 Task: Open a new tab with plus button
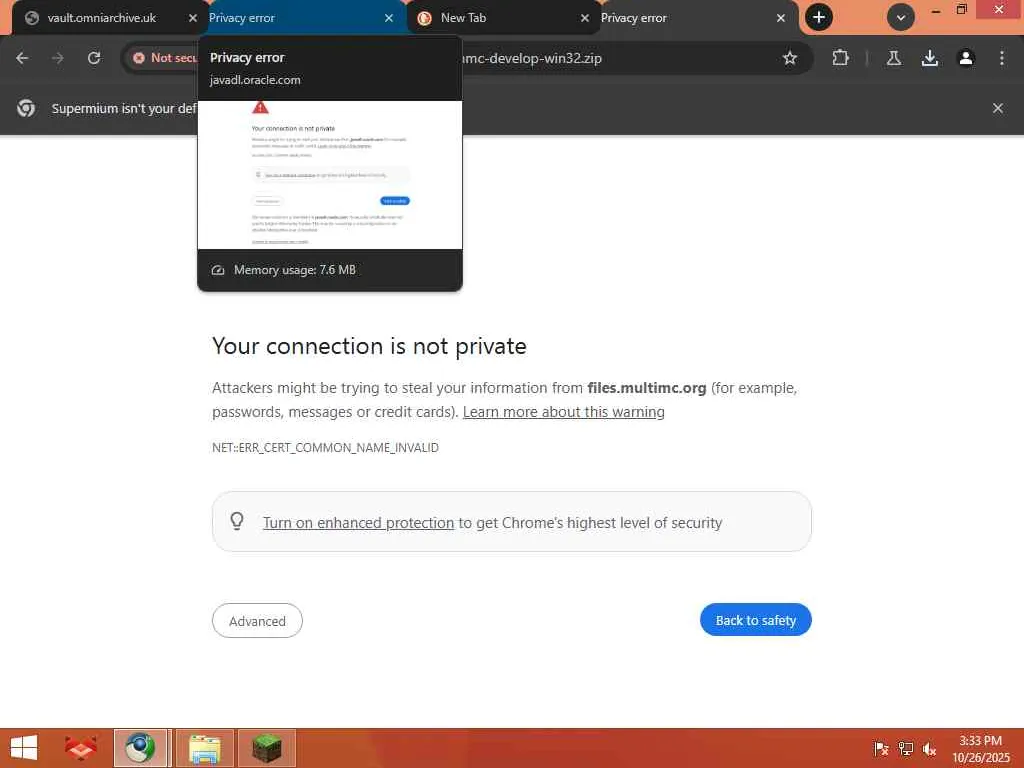tap(819, 18)
